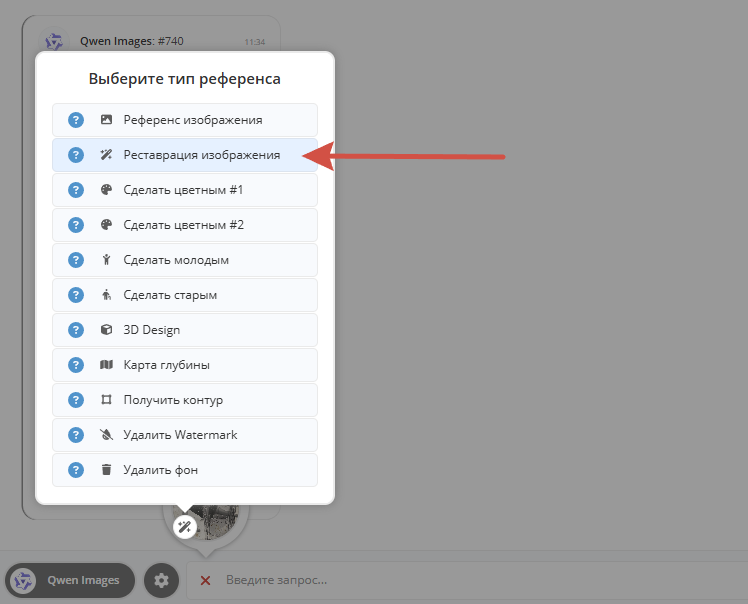Pick Сделать старым option
Screen dimensions: 748x604
tap(185, 295)
